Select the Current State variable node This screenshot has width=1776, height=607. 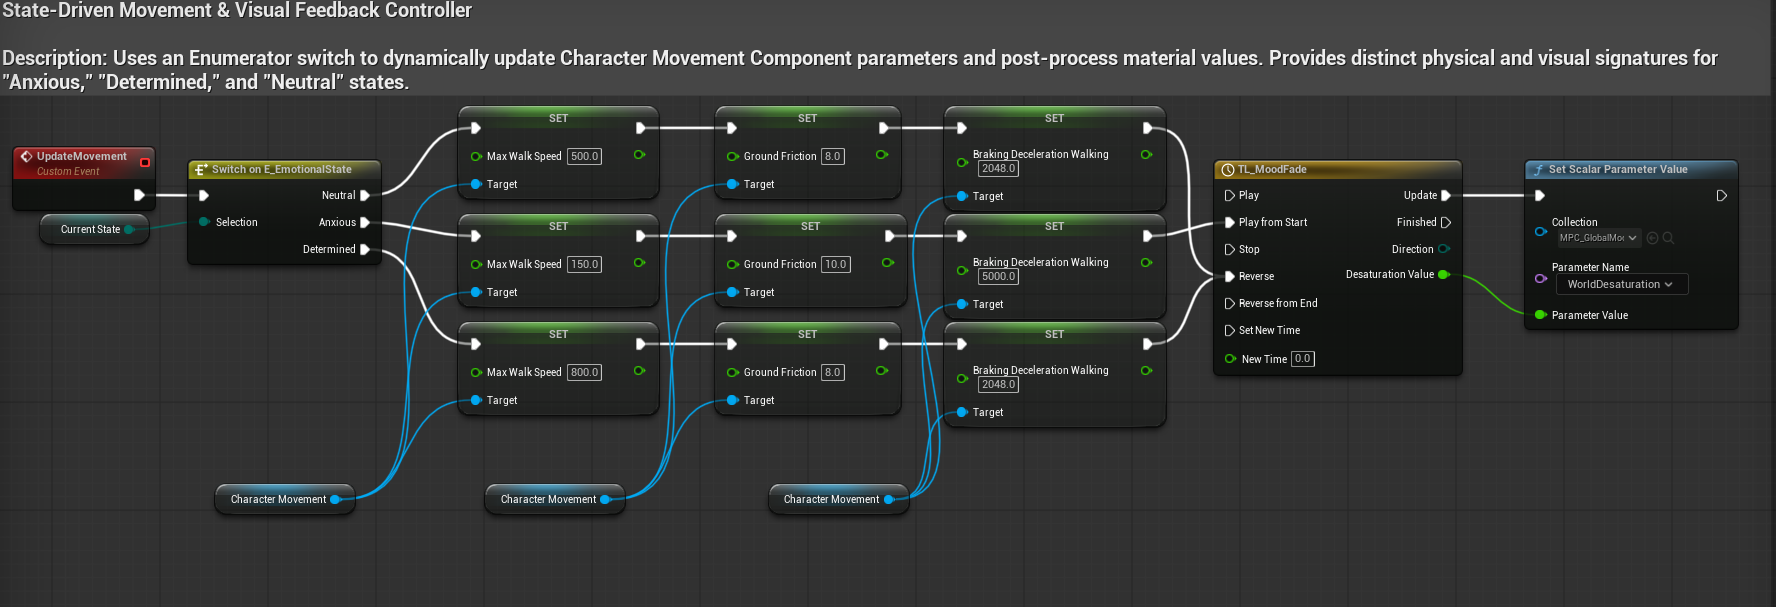[x=94, y=229]
